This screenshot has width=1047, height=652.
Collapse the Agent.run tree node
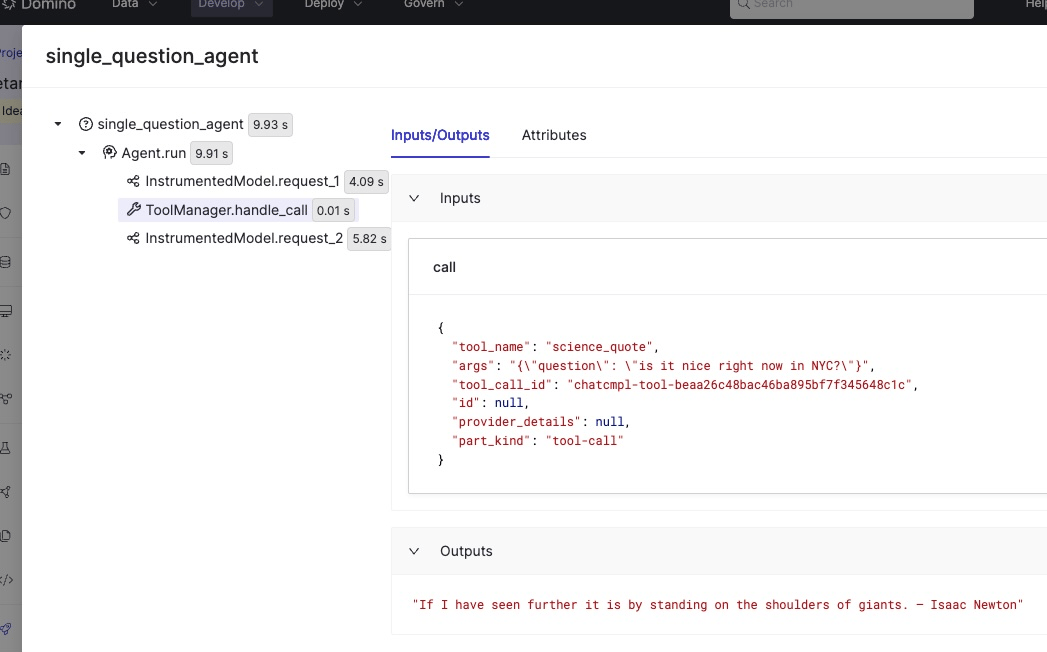[82, 153]
